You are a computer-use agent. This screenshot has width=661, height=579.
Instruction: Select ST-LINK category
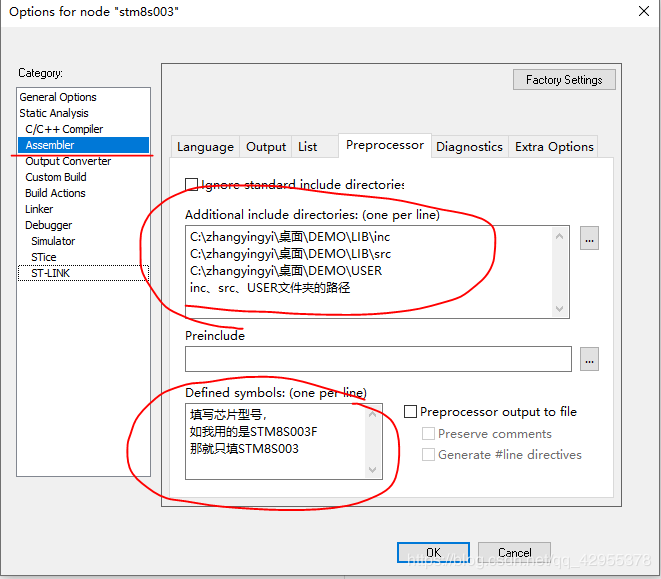pyautogui.click(x=83, y=273)
